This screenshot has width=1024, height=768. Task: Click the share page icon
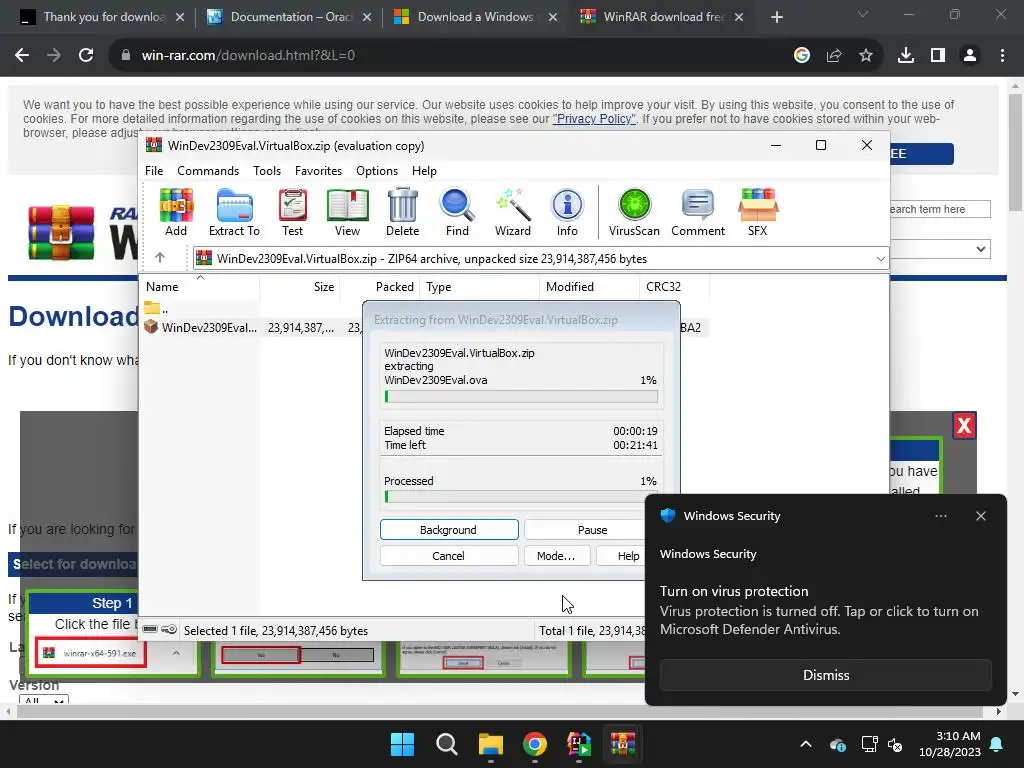pos(833,56)
